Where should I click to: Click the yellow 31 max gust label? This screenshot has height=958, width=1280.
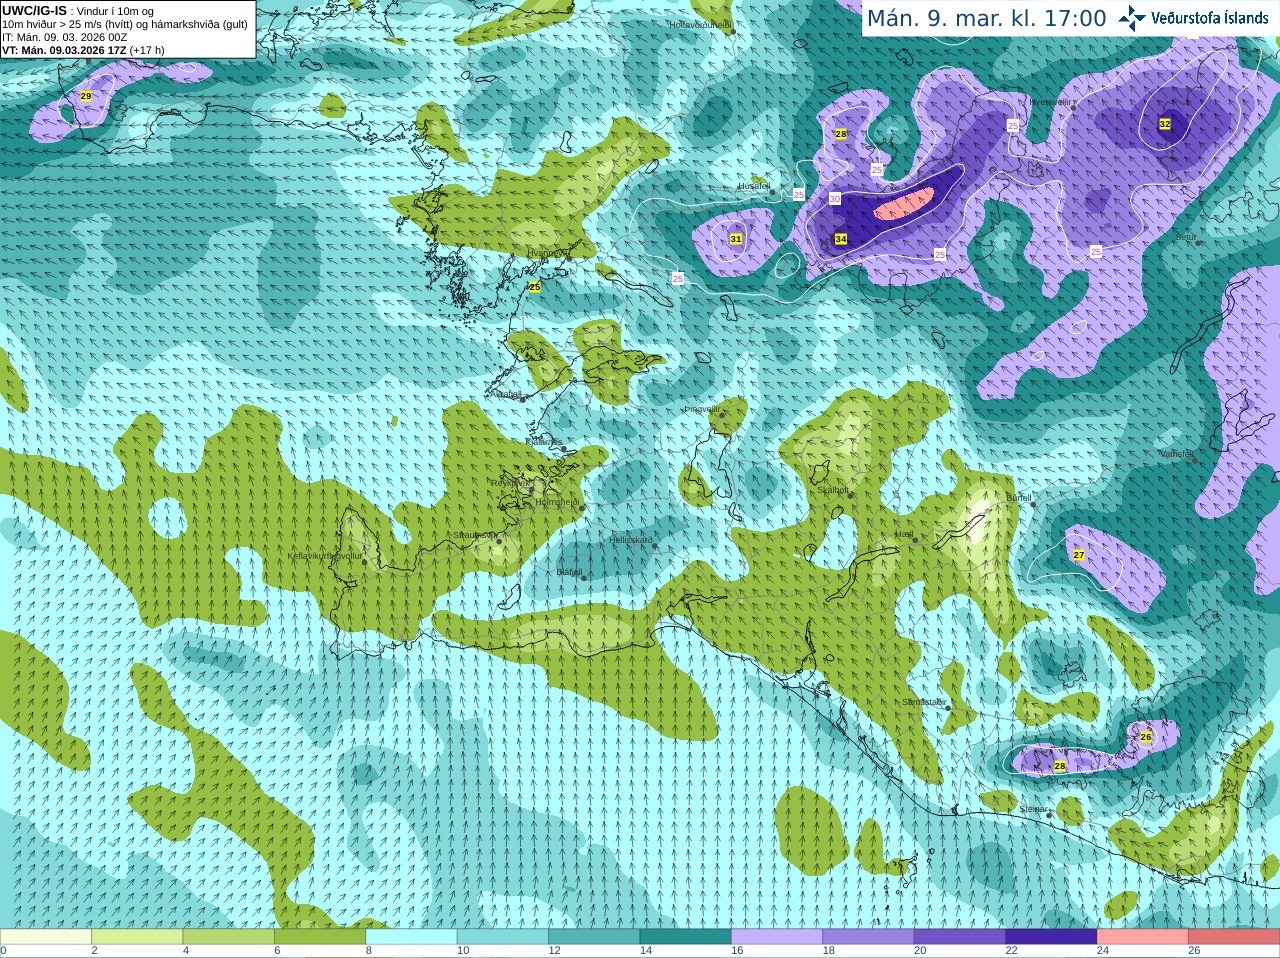(736, 239)
